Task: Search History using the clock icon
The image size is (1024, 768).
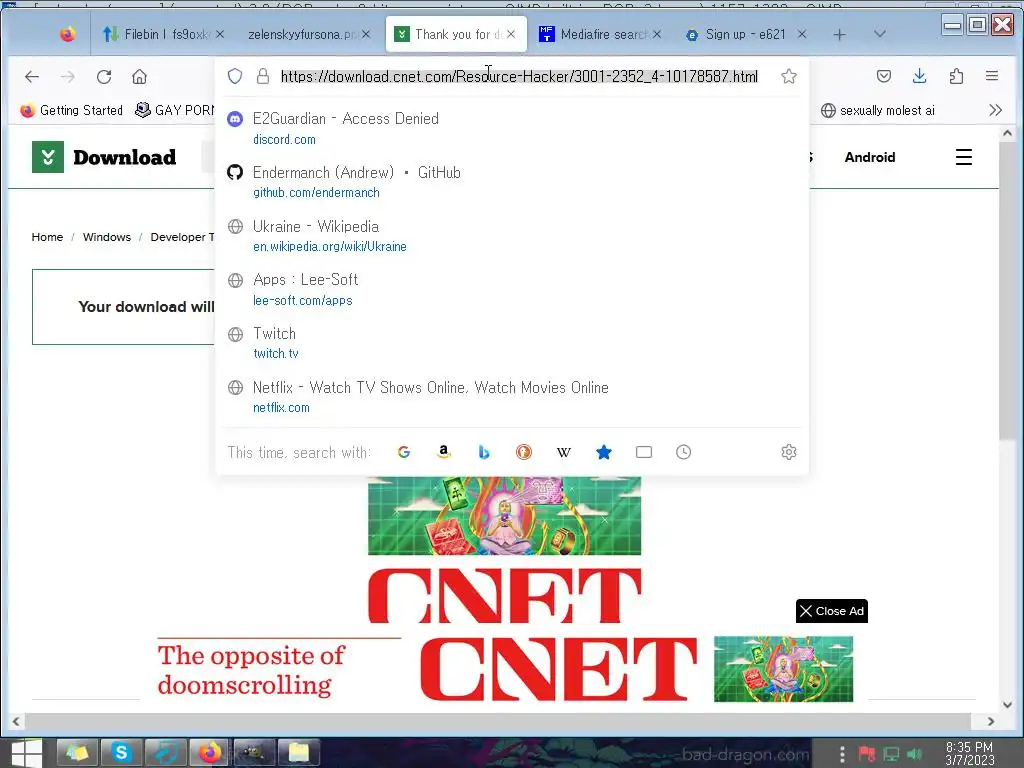Action: (x=684, y=452)
